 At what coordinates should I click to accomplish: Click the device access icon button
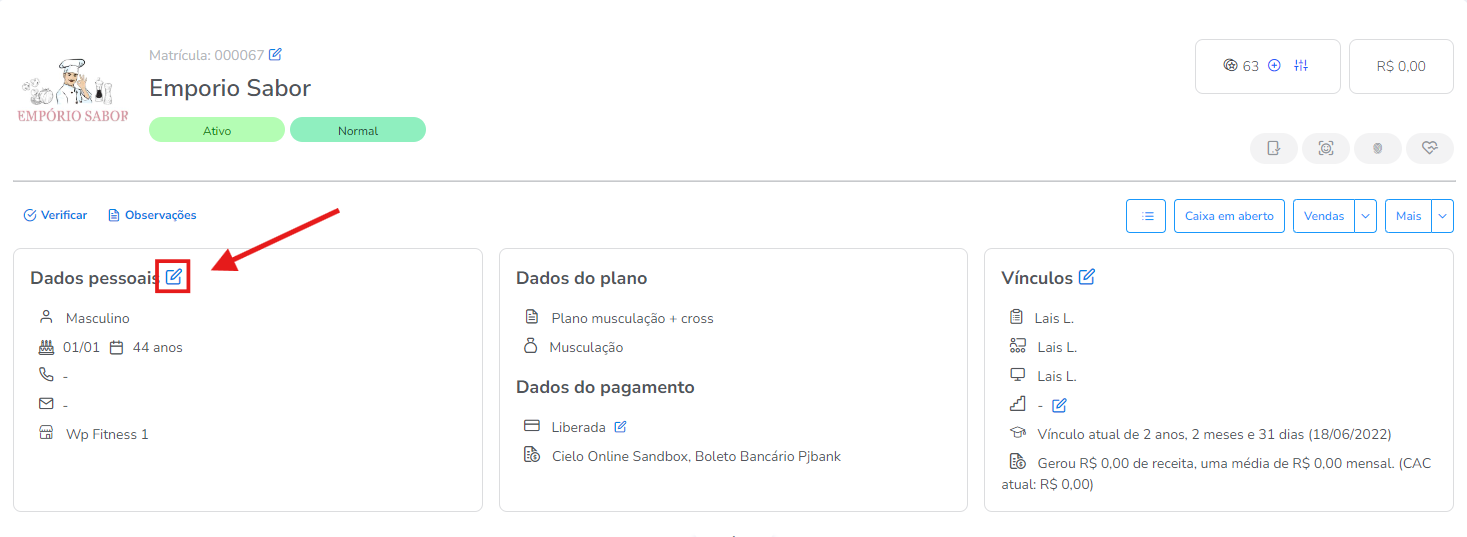coord(1274,148)
